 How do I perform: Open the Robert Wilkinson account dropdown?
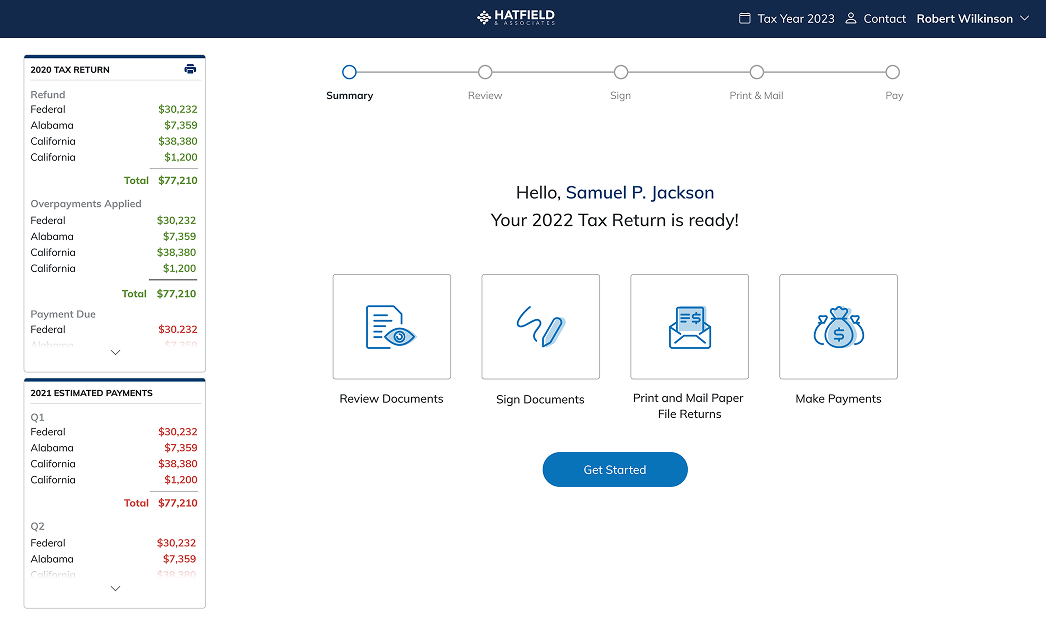click(973, 18)
